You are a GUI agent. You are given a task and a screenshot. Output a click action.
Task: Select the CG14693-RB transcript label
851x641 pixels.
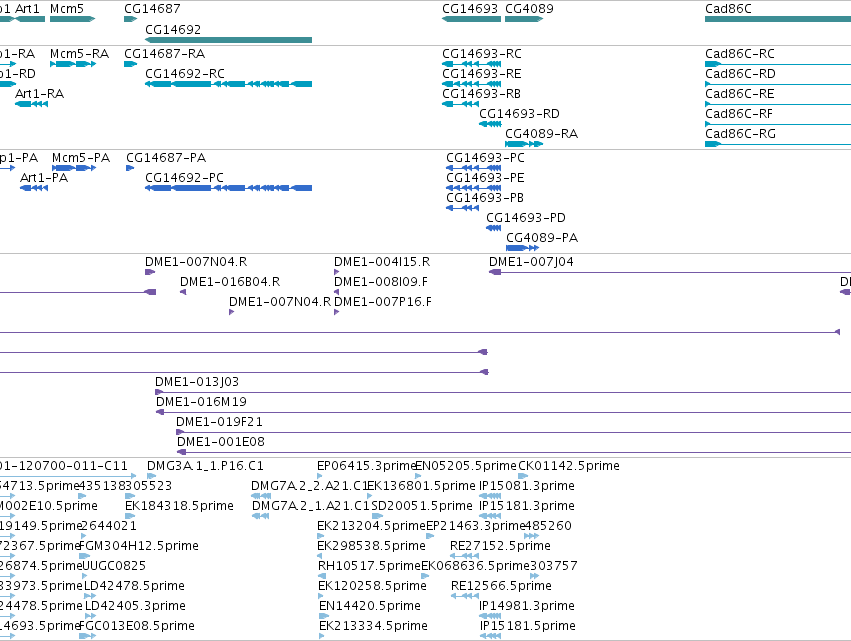point(481,94)
